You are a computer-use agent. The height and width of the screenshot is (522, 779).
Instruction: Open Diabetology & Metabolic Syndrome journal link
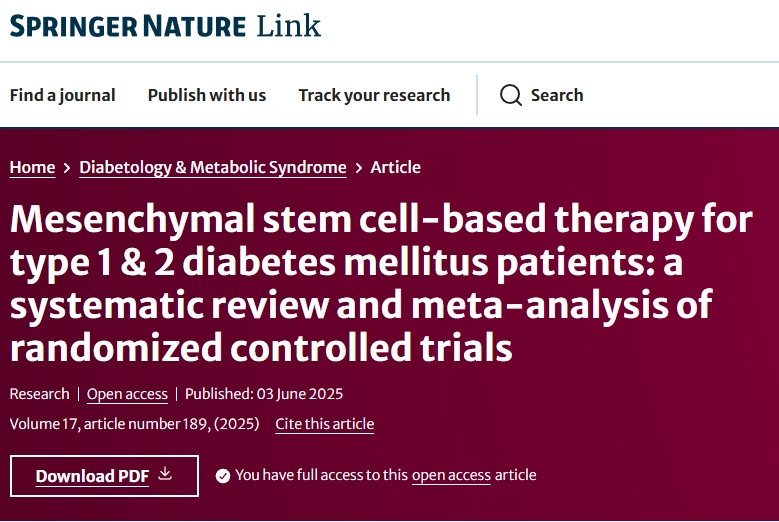[213, 167]
